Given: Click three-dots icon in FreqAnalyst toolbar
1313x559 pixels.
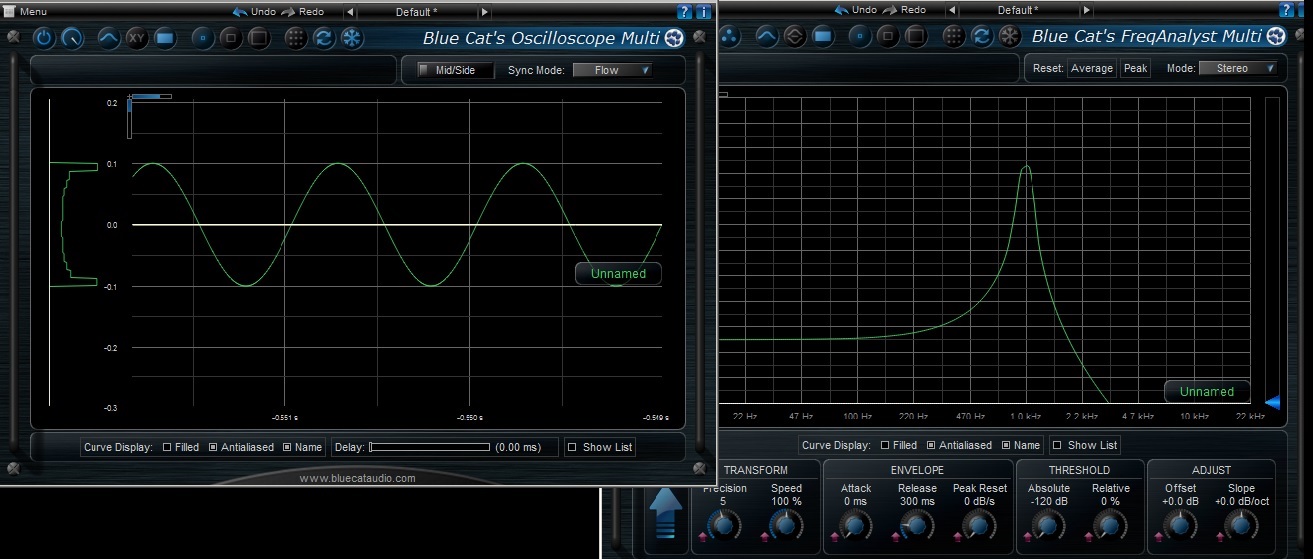Looking at the screenshot, I should tap(730, 37).
